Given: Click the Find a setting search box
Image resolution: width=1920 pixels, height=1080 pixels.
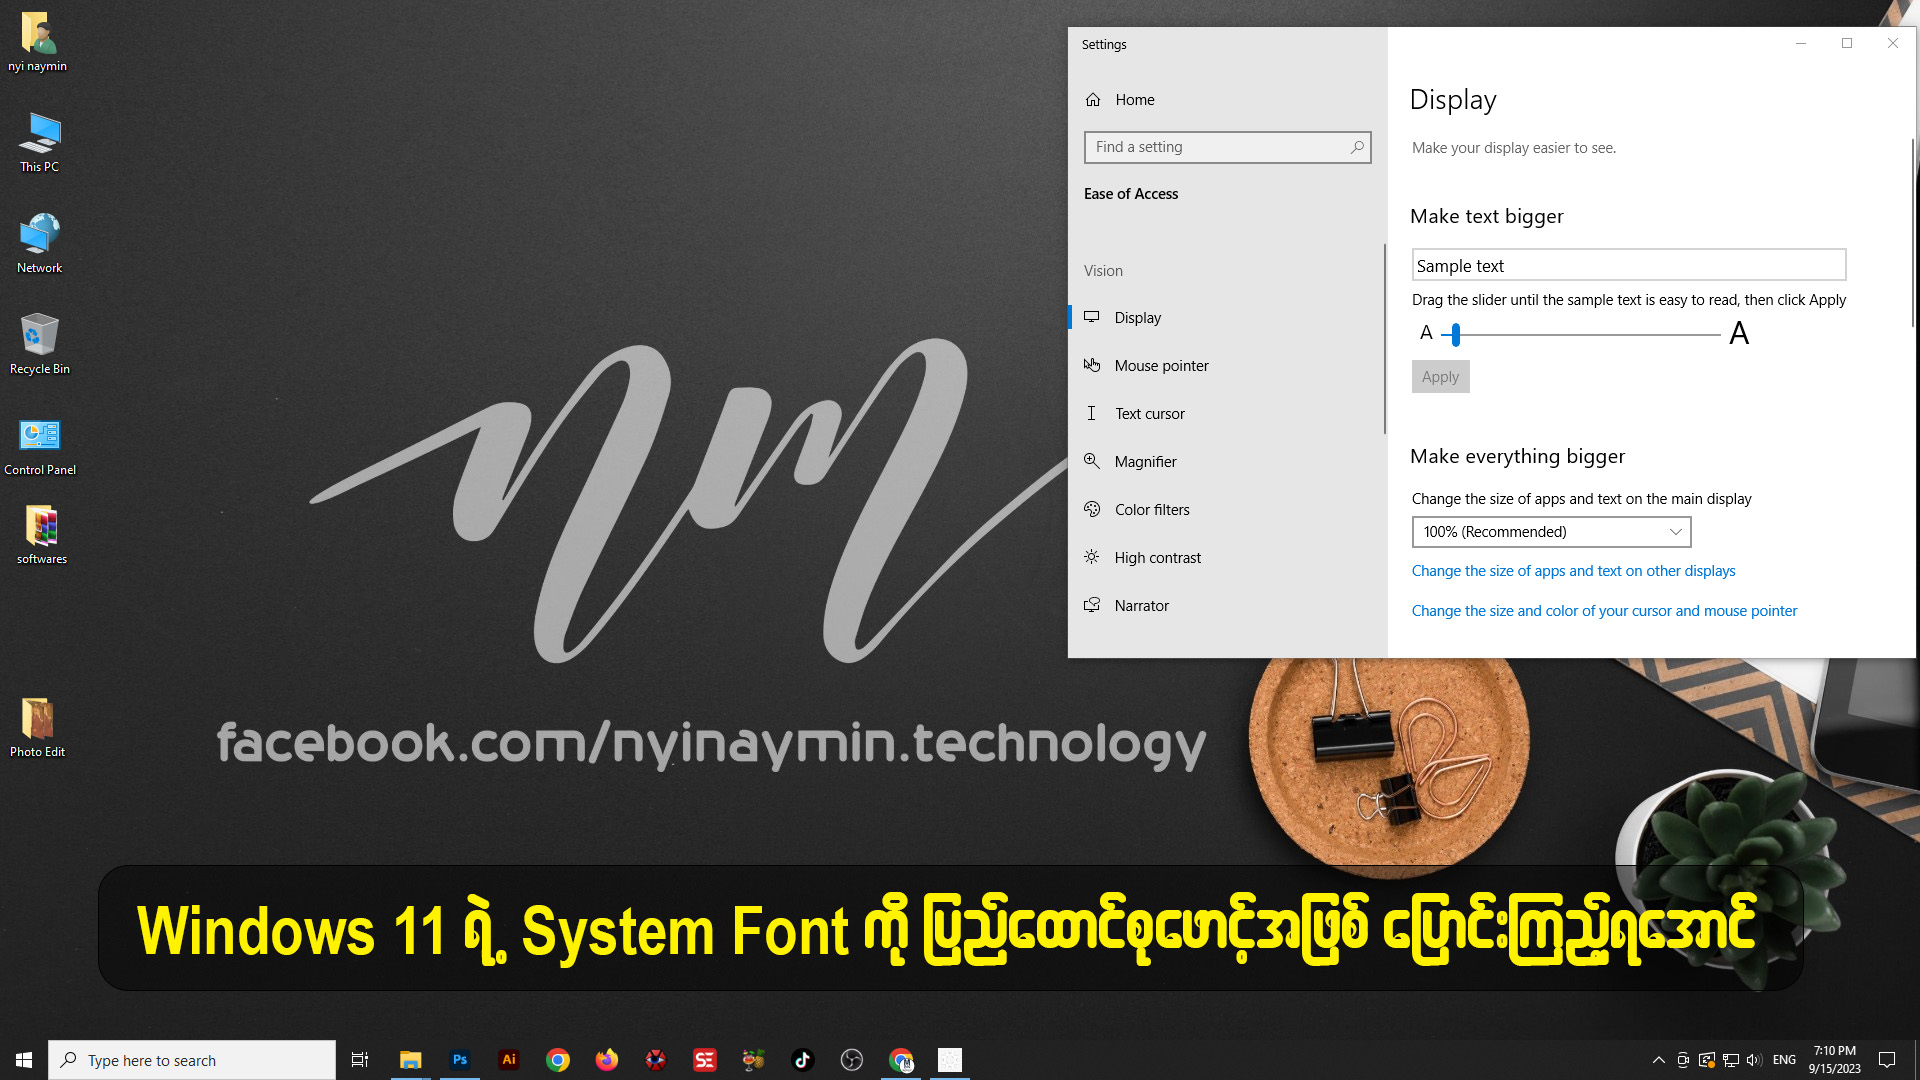Looking at the screenshot, I should point(1227,147).
